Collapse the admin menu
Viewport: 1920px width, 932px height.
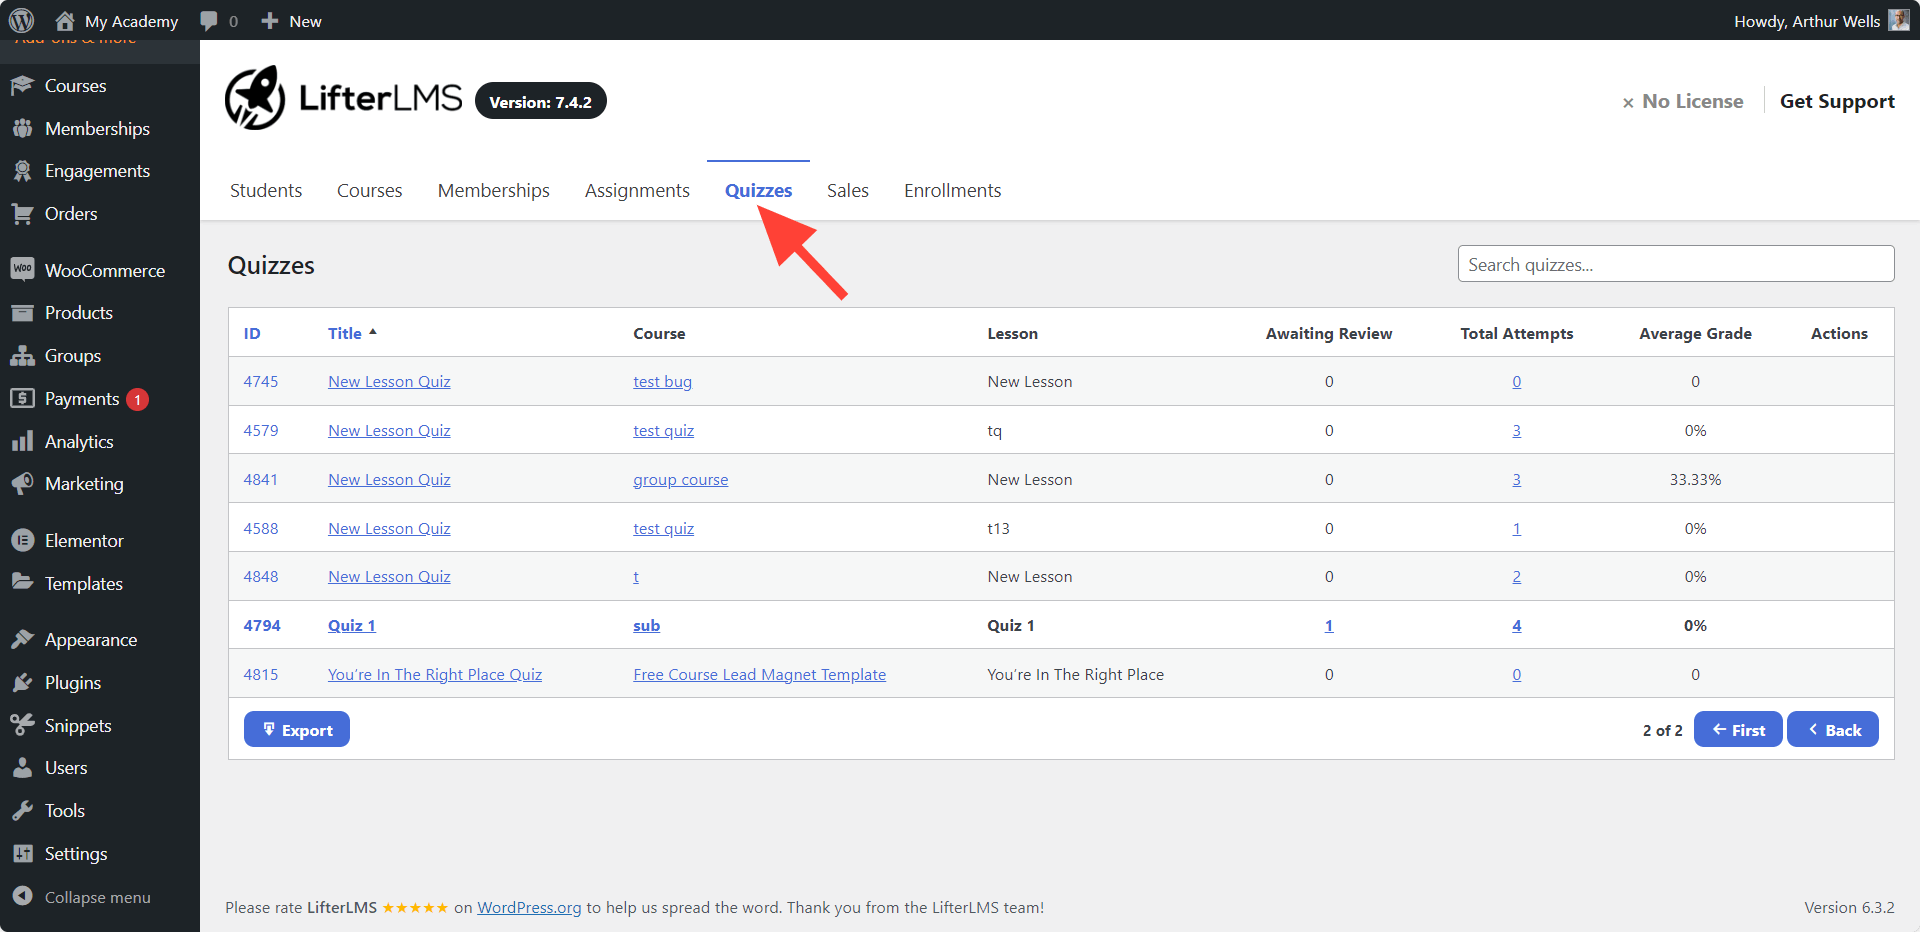click(80, 897)
